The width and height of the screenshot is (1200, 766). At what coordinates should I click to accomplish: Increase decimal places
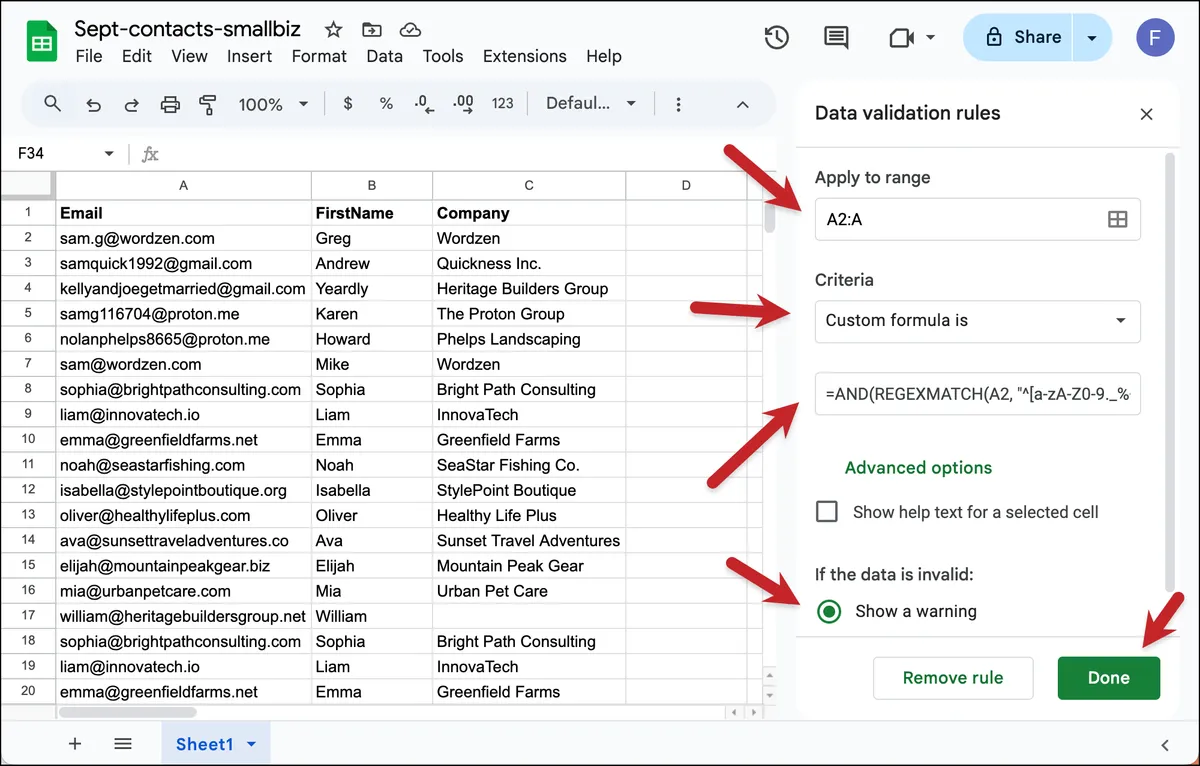[x=463, y=103]
